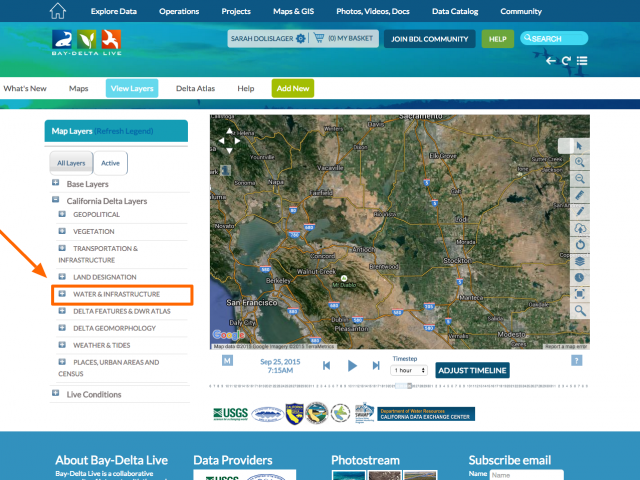Click the map search magnifier tool
Screen dimensions: 640x480
pyautogui.click(x=580, y=311)
